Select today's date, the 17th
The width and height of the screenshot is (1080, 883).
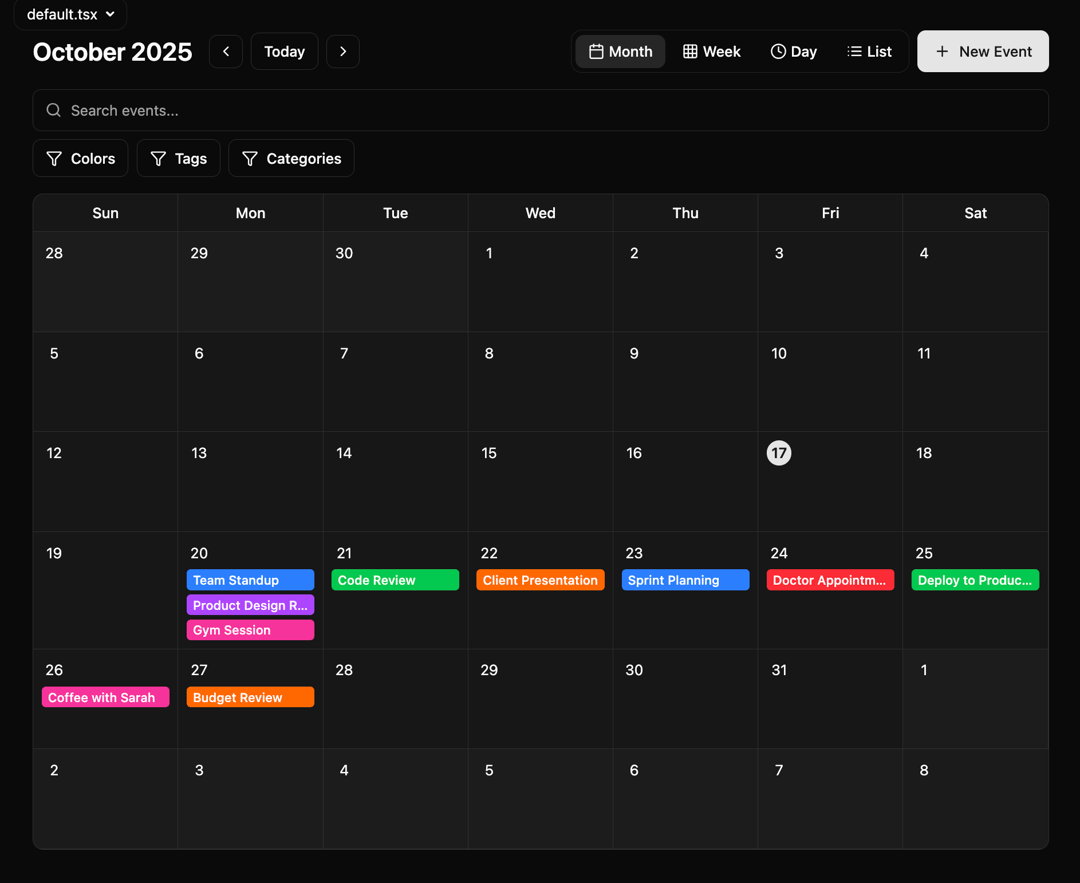click(x=779, y=453)
